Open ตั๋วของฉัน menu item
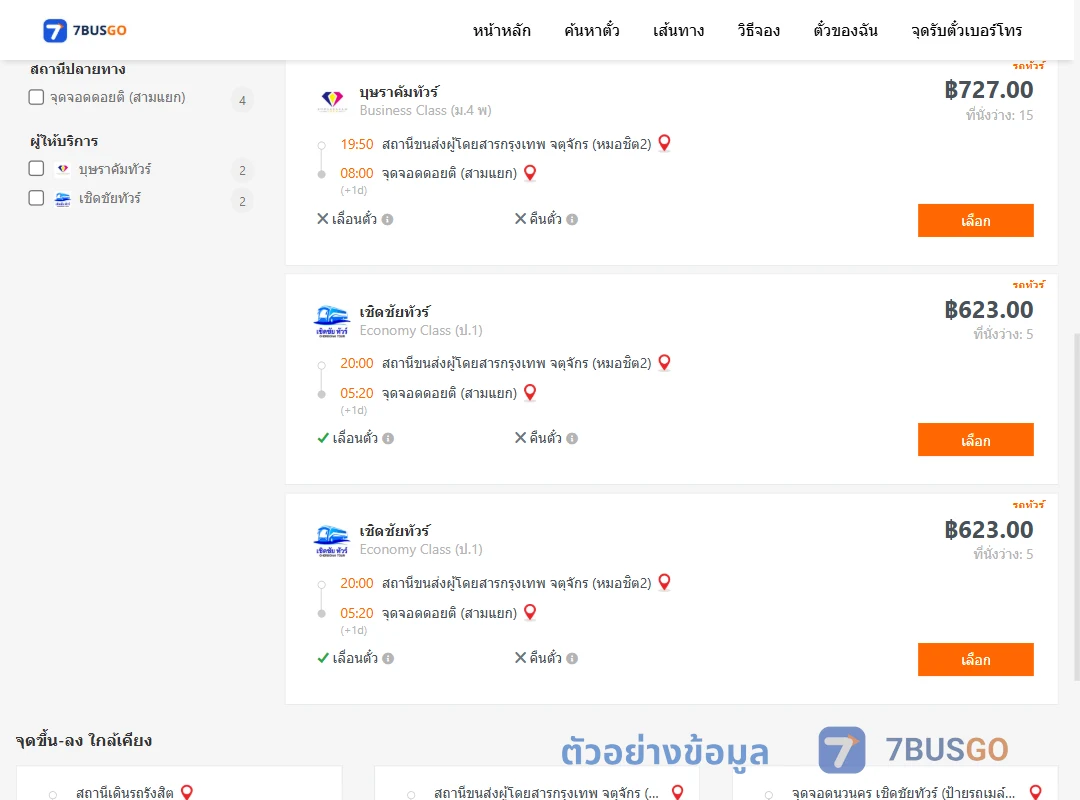The height and width of the screenshot is (800, 1080). tap(845, 30)
